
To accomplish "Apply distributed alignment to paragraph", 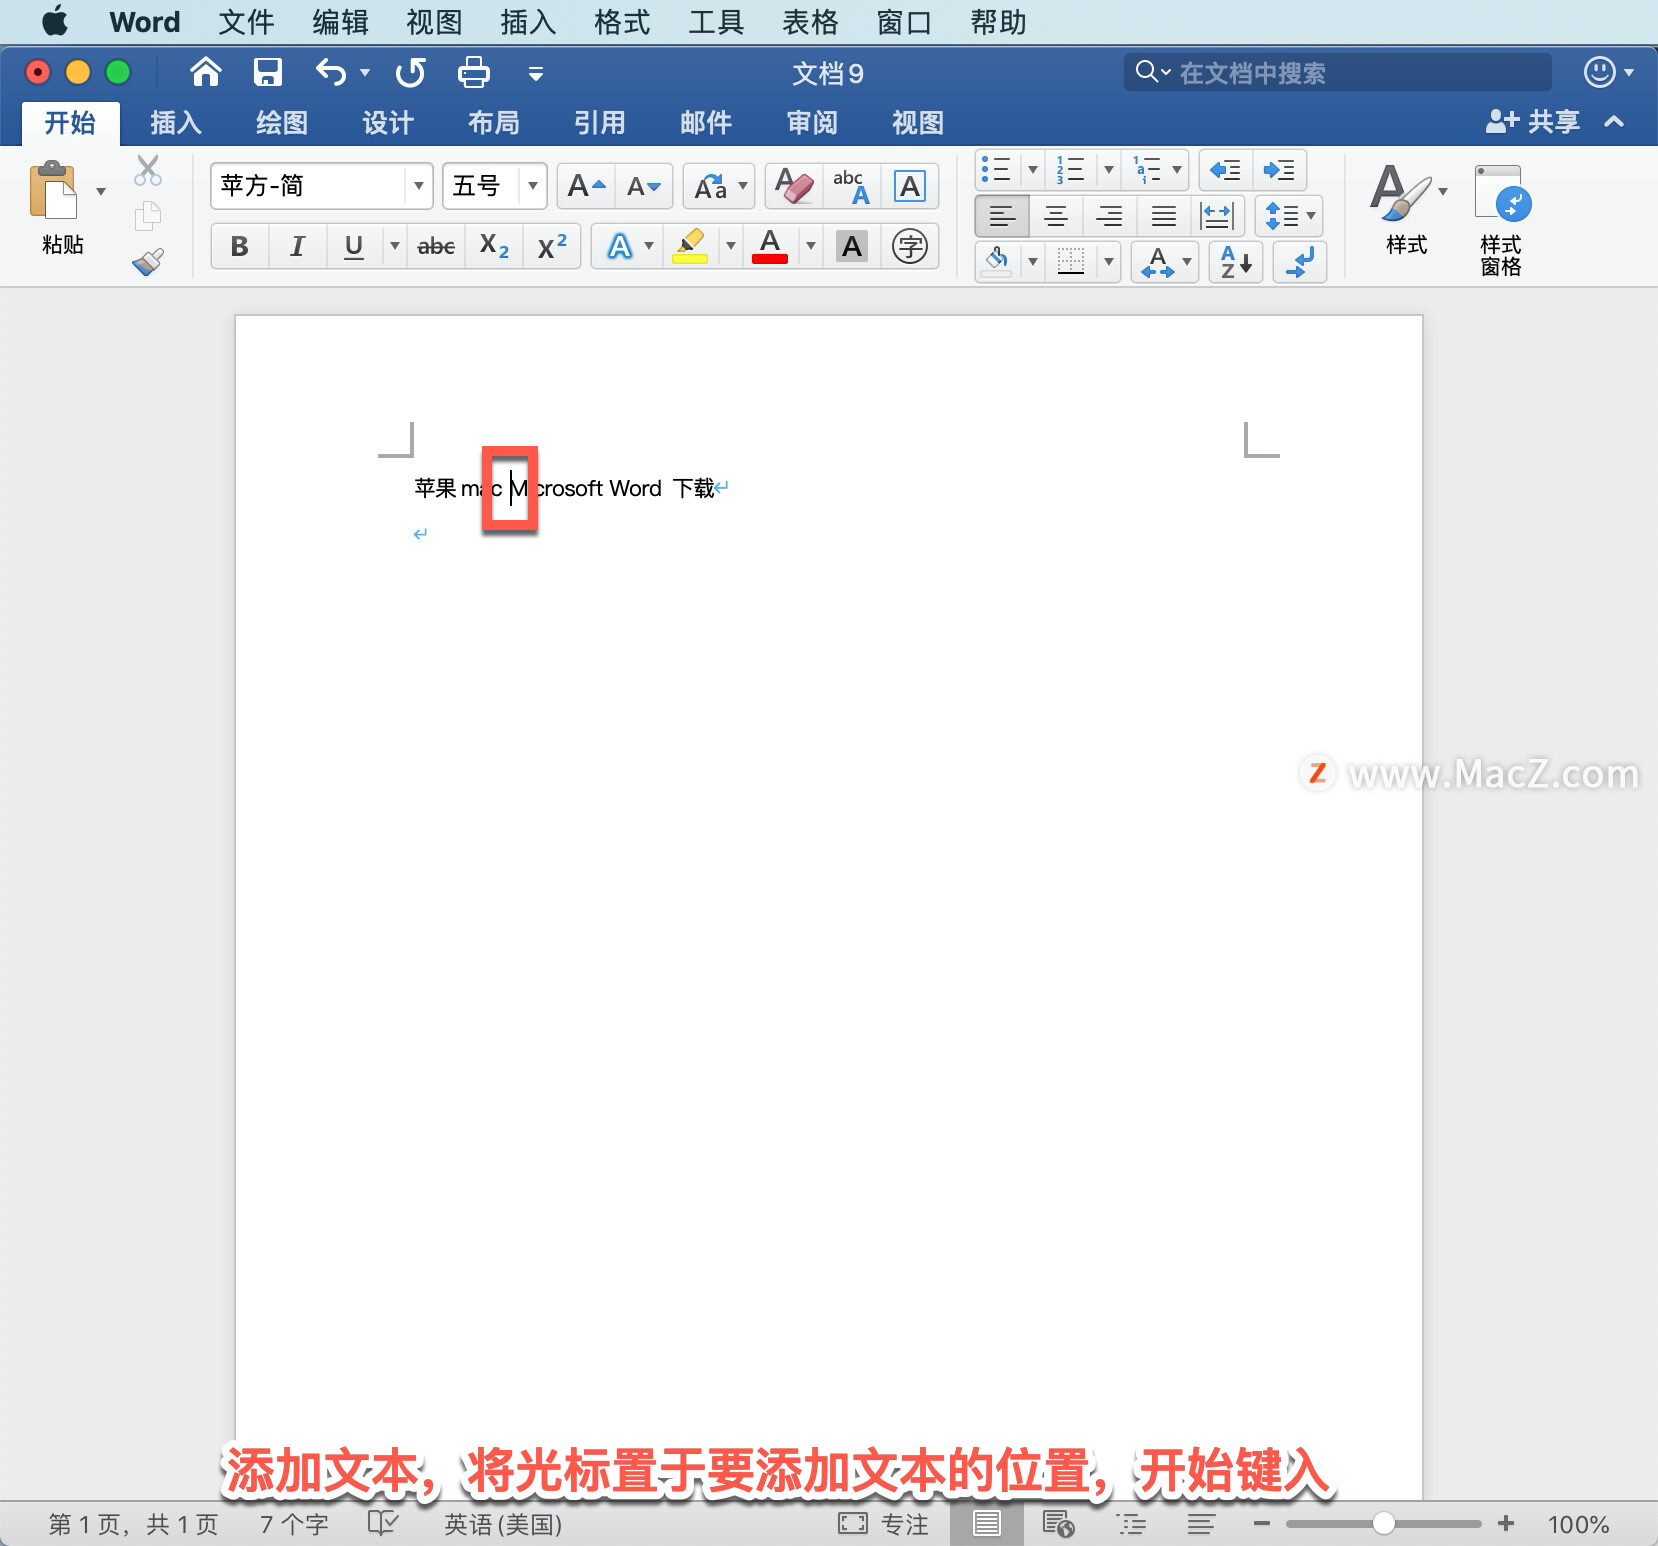I will [x=1217, y=216].
